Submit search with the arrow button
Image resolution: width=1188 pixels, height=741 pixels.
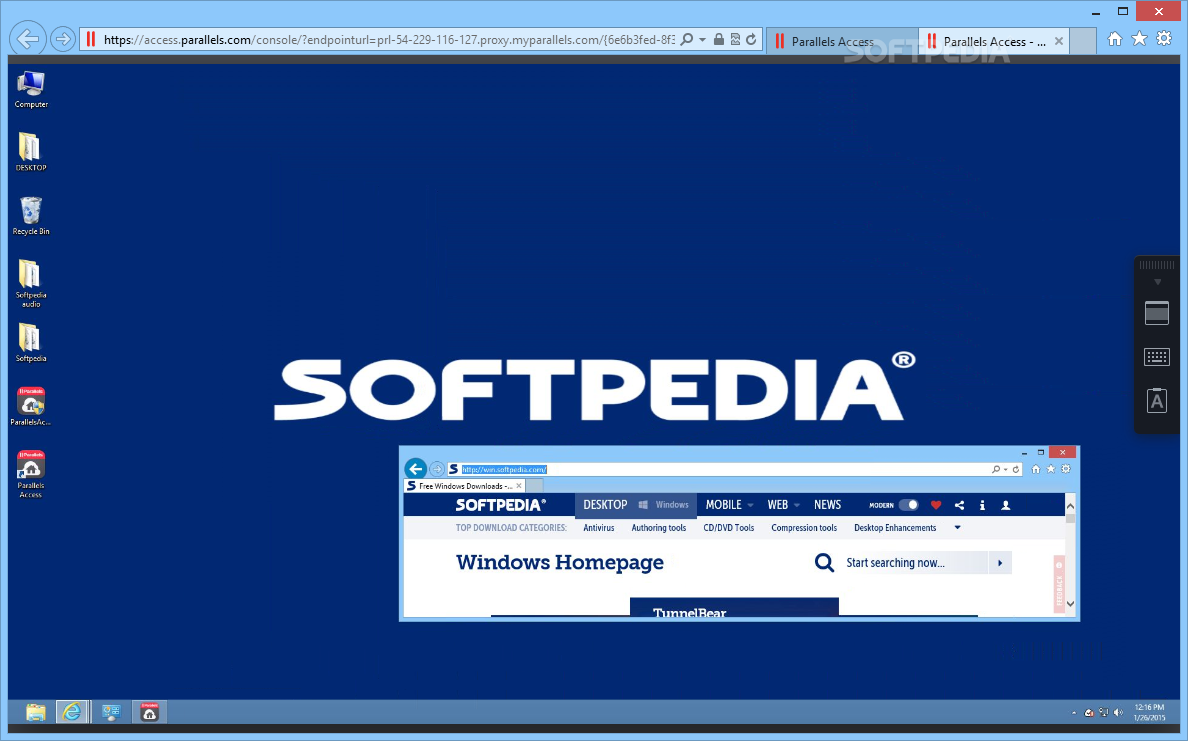[1000, 563]
